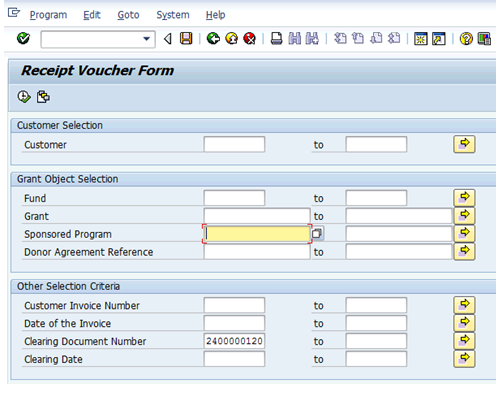Click the Find Next binoculars icon
The width and height of the screenshot is (496, 398).
point(312,39)
